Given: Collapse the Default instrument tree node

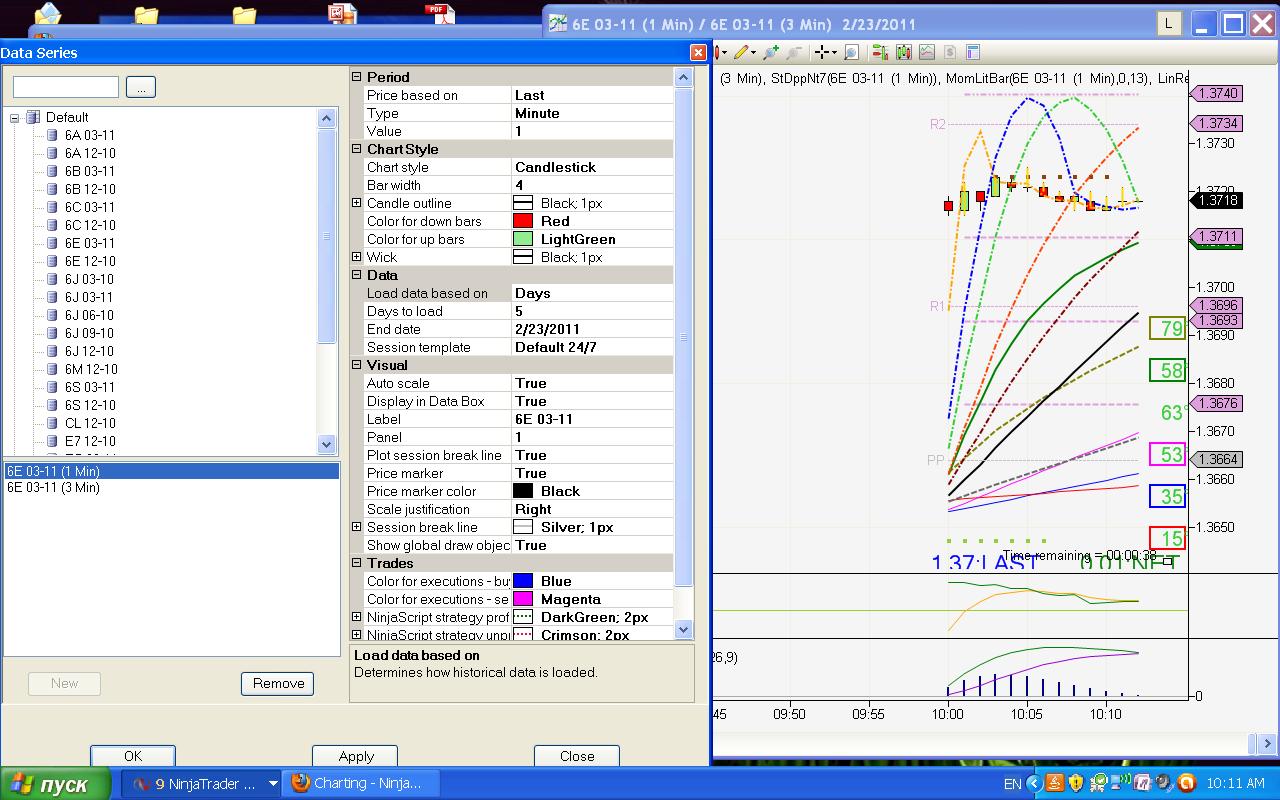Looking at the screenshot, I should click(x=15, y=117).
